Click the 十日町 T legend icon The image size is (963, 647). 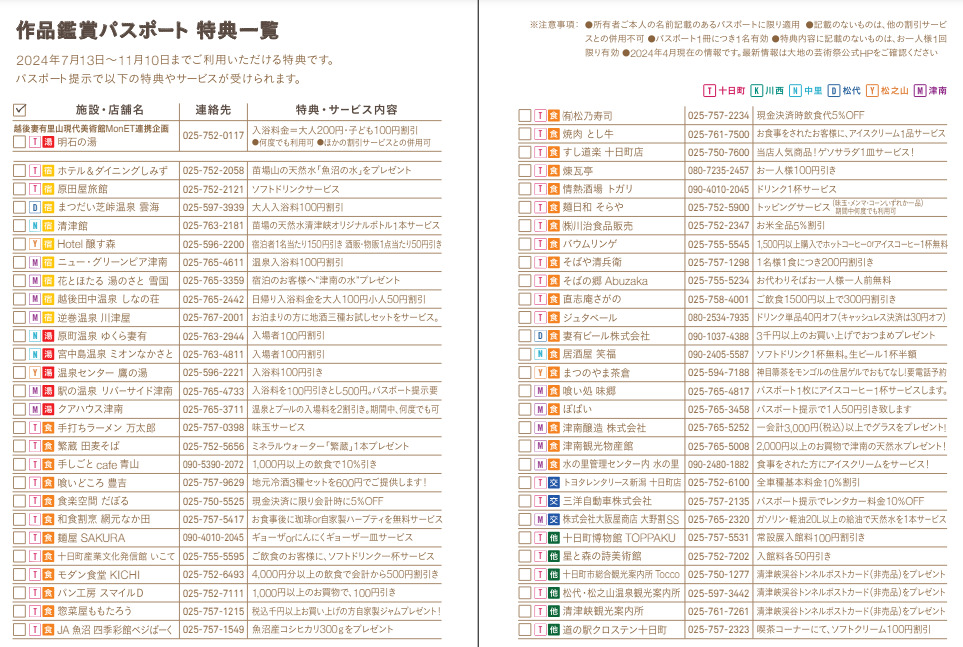709,91
